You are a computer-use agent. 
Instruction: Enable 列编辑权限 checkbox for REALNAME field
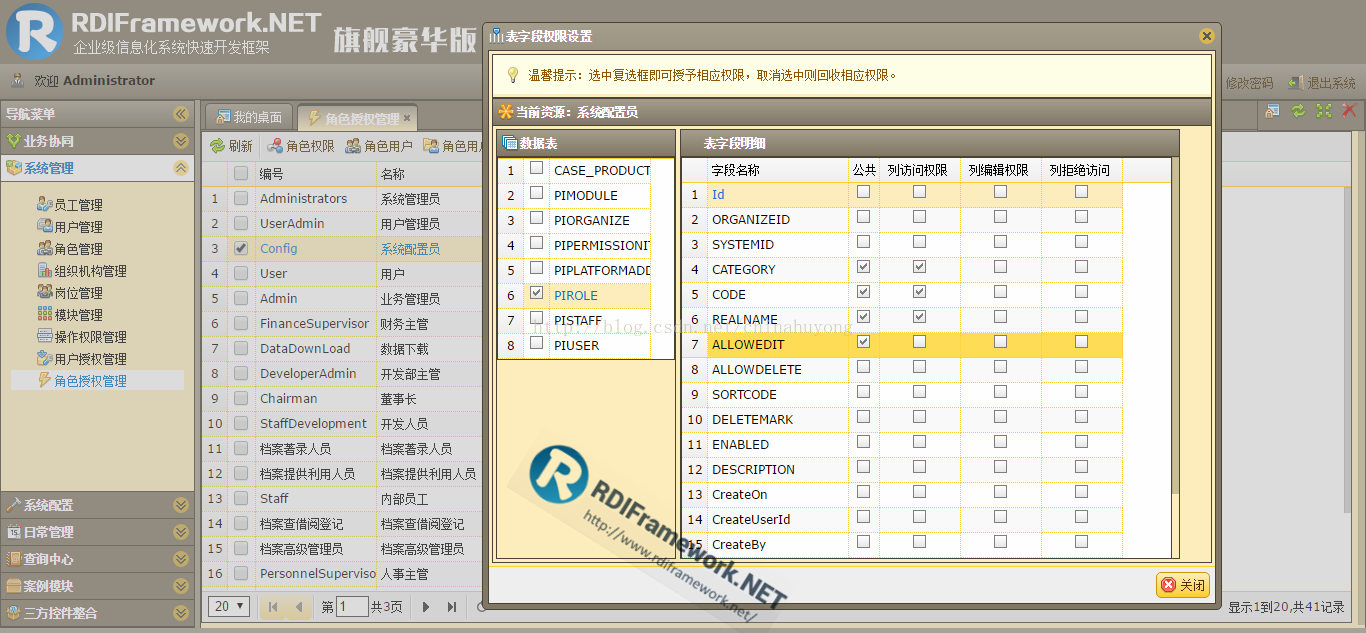click(1000, 318)
